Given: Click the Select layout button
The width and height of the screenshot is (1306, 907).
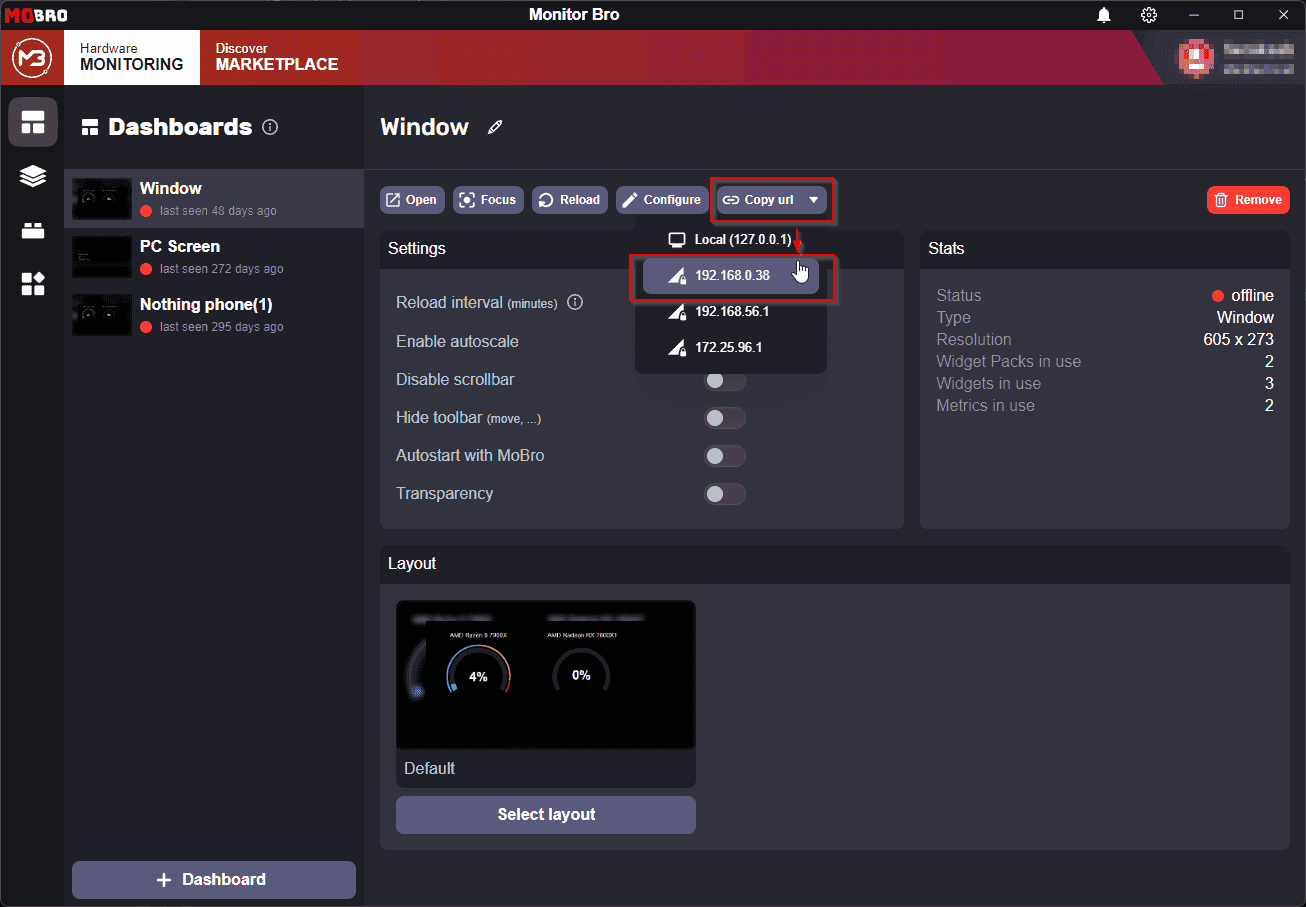Looking at the screenshot, I should (x=546, y=815).
